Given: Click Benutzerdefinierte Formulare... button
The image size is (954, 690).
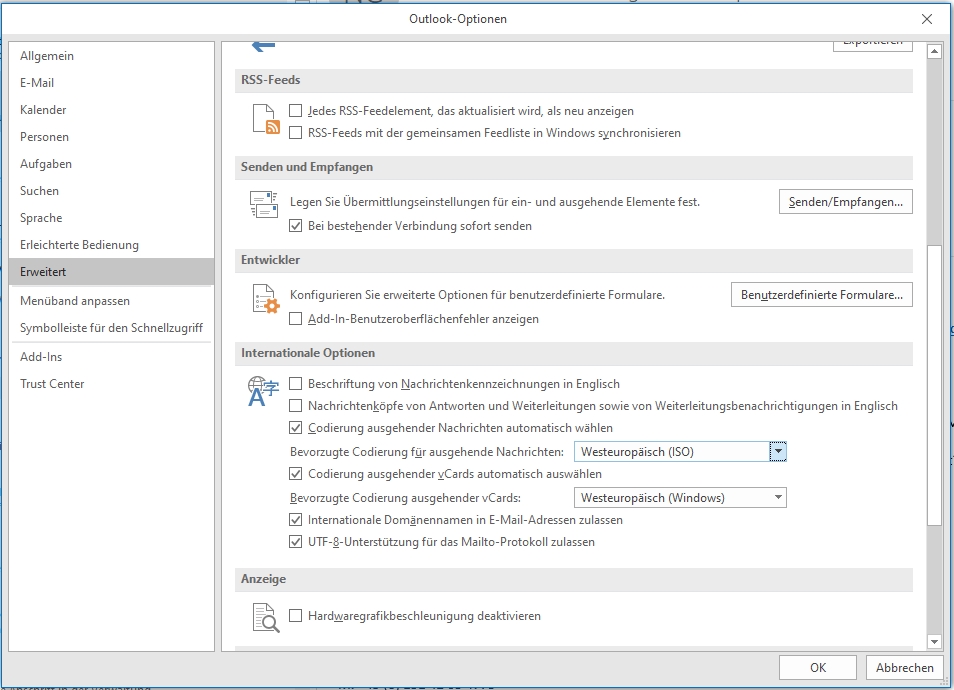Looking at the screenshot, I should coord(822,295).
